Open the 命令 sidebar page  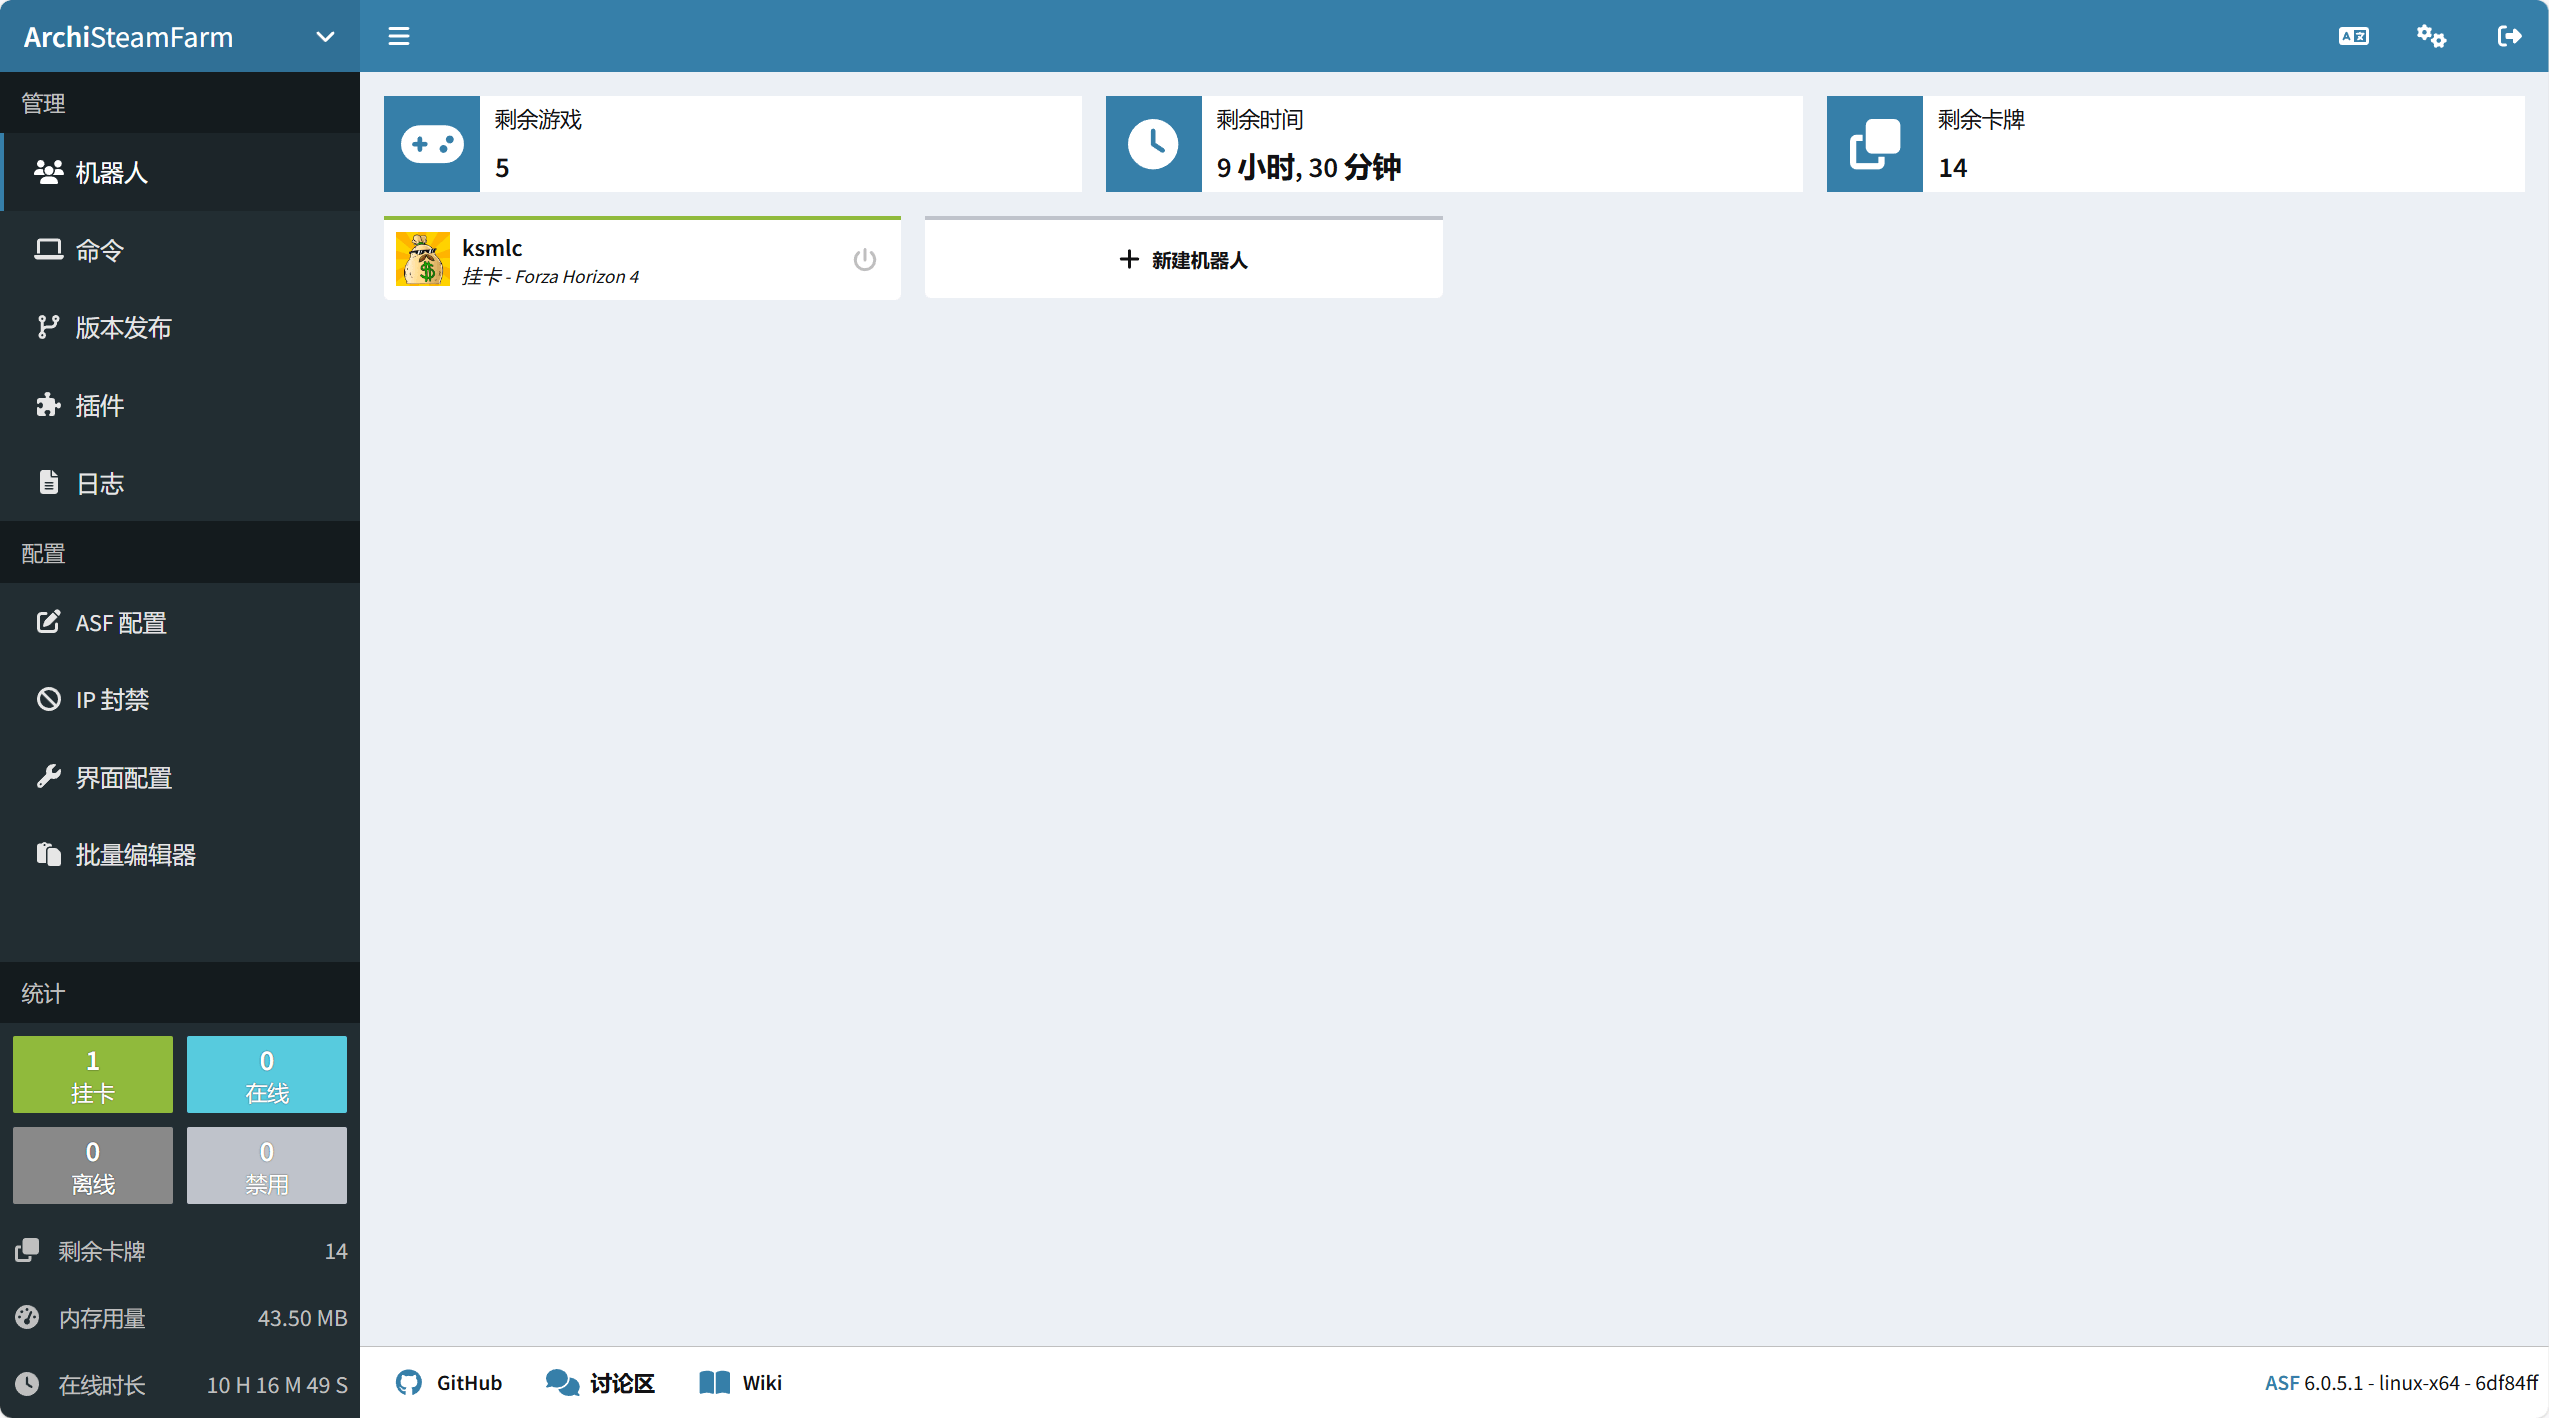pos(180,250)
